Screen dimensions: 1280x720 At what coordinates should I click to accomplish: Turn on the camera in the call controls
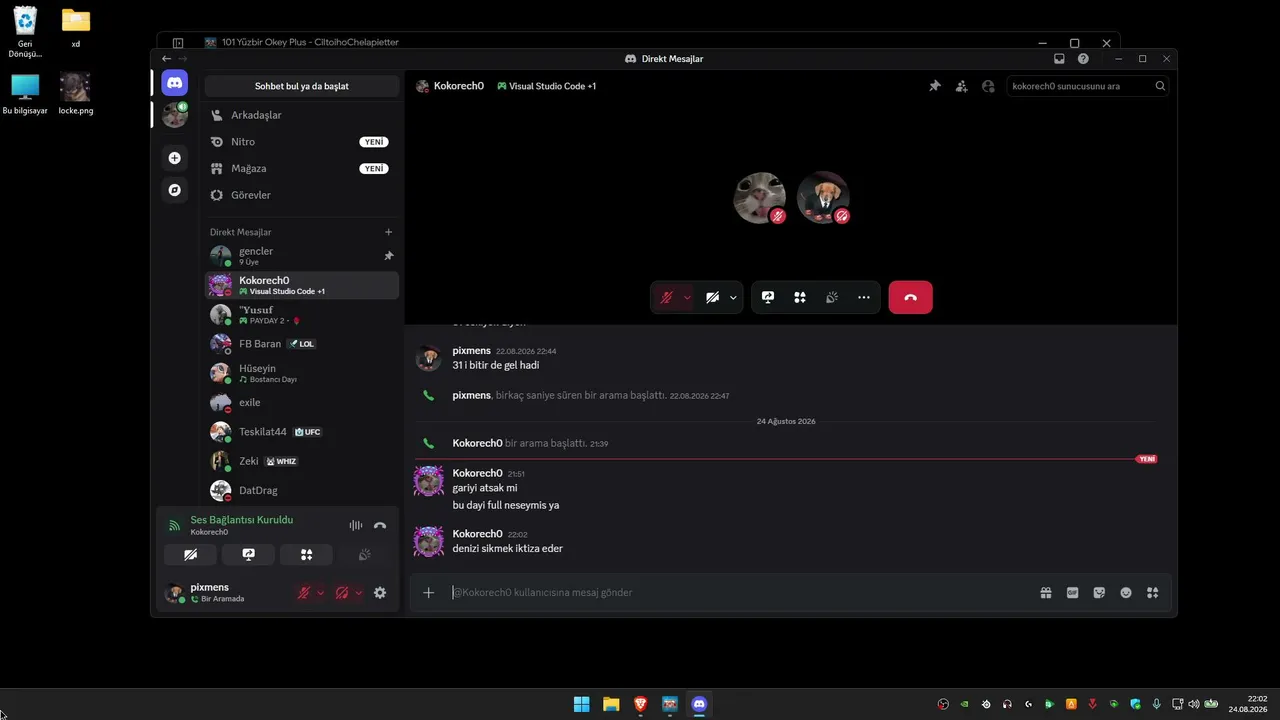[x=712, y=297]
